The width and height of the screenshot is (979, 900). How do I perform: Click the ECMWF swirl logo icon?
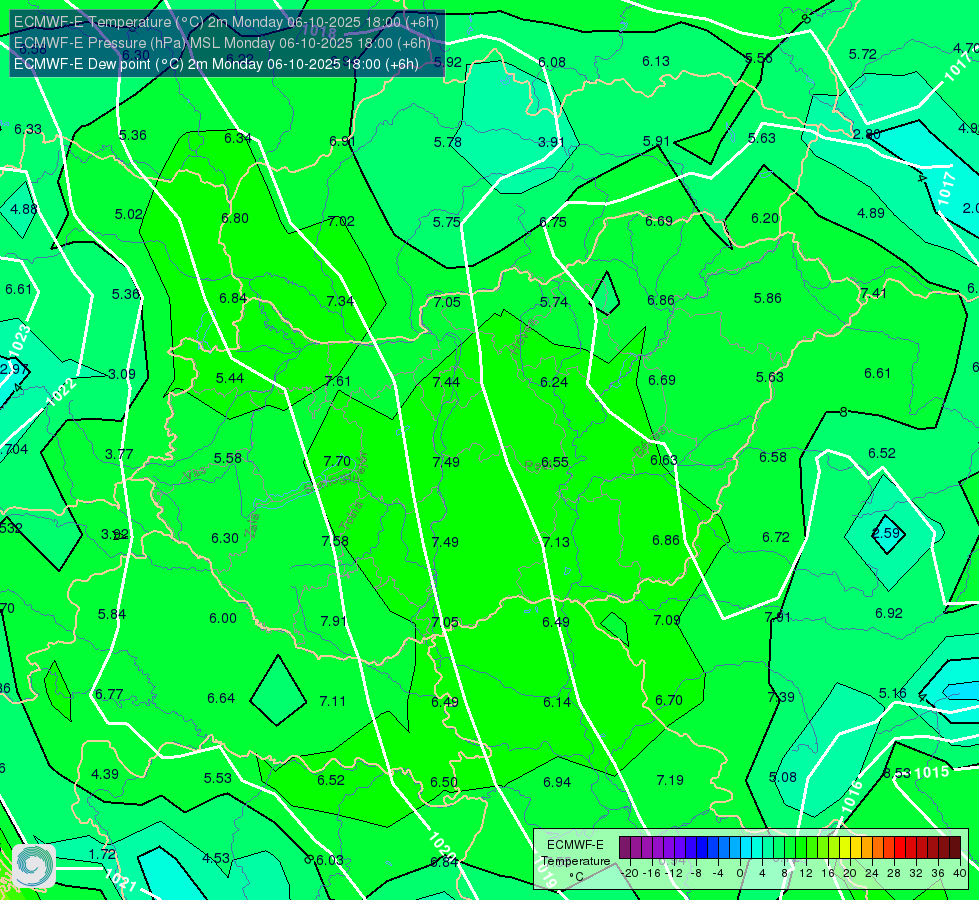click(x=34, y=866)
